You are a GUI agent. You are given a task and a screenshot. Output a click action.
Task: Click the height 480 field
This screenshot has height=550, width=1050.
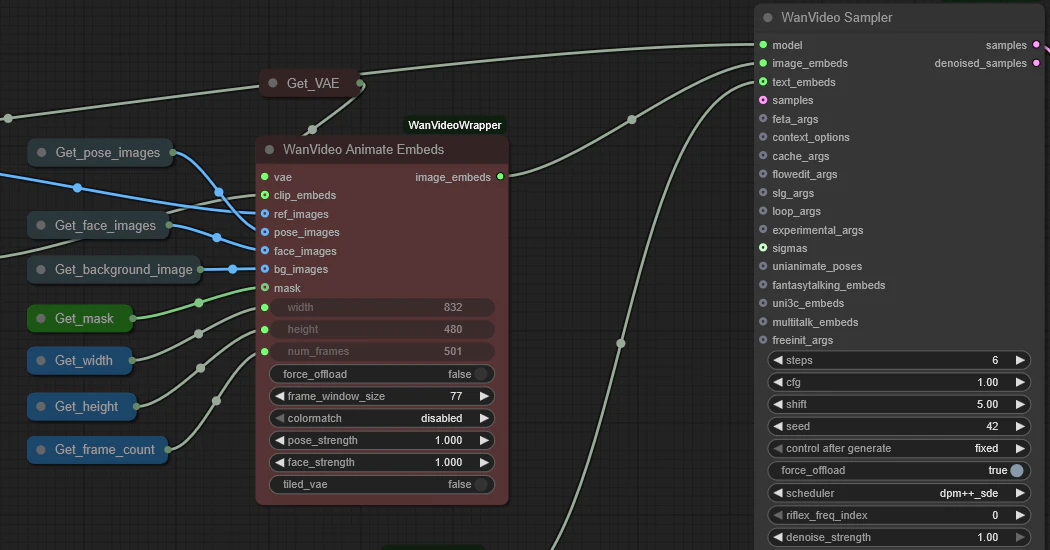tap(382, 329)
